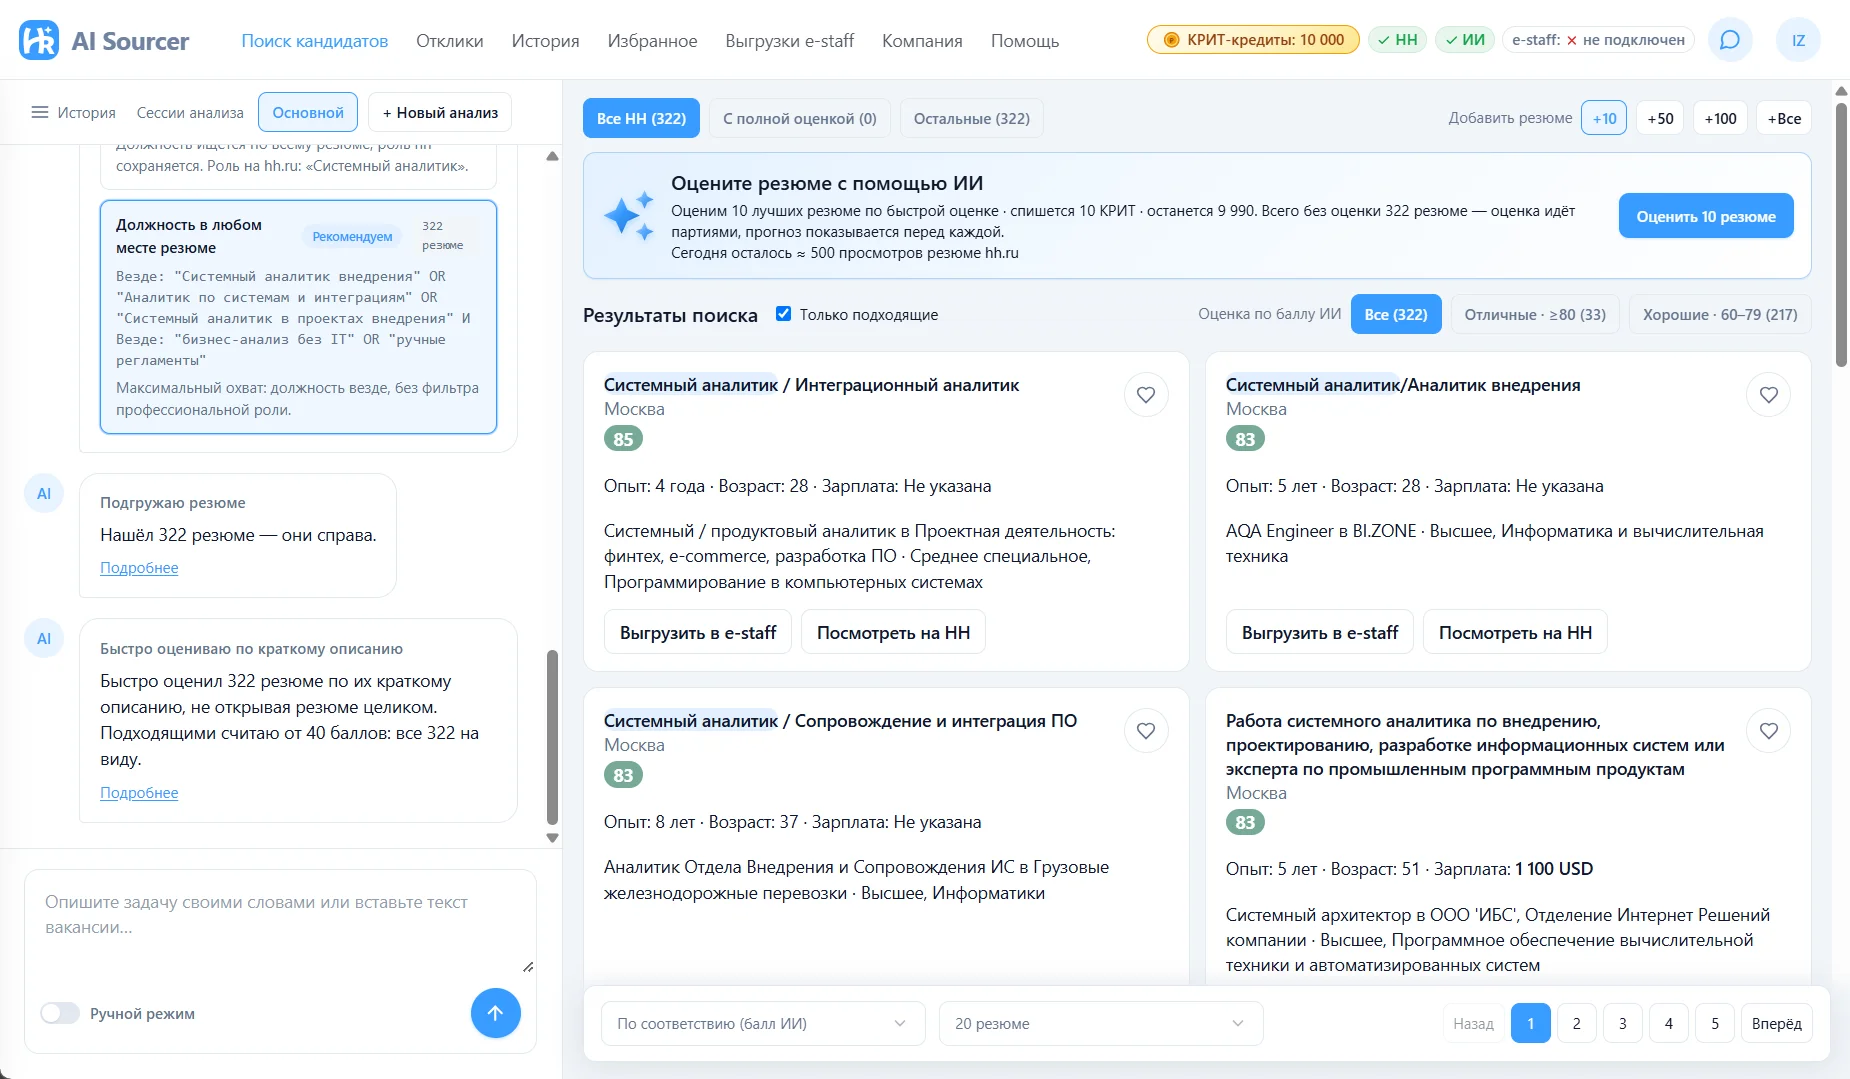Filter by Отличные ≥80 (33)
Viewport: 1850px width, 1079px height.
click(x=1535, y=314)
